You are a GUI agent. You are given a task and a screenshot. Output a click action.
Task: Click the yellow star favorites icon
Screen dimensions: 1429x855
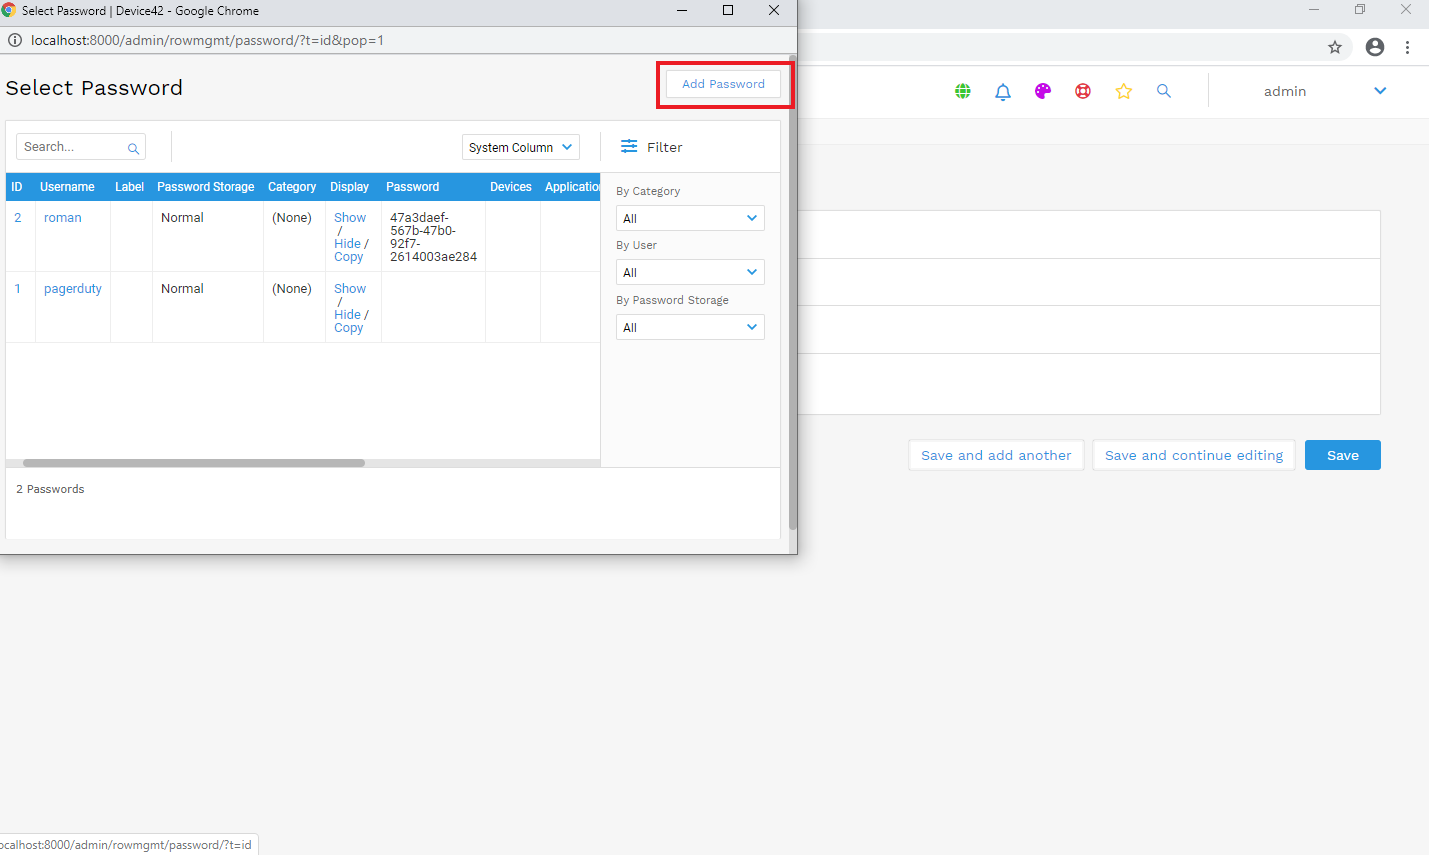click(1123, 91)
